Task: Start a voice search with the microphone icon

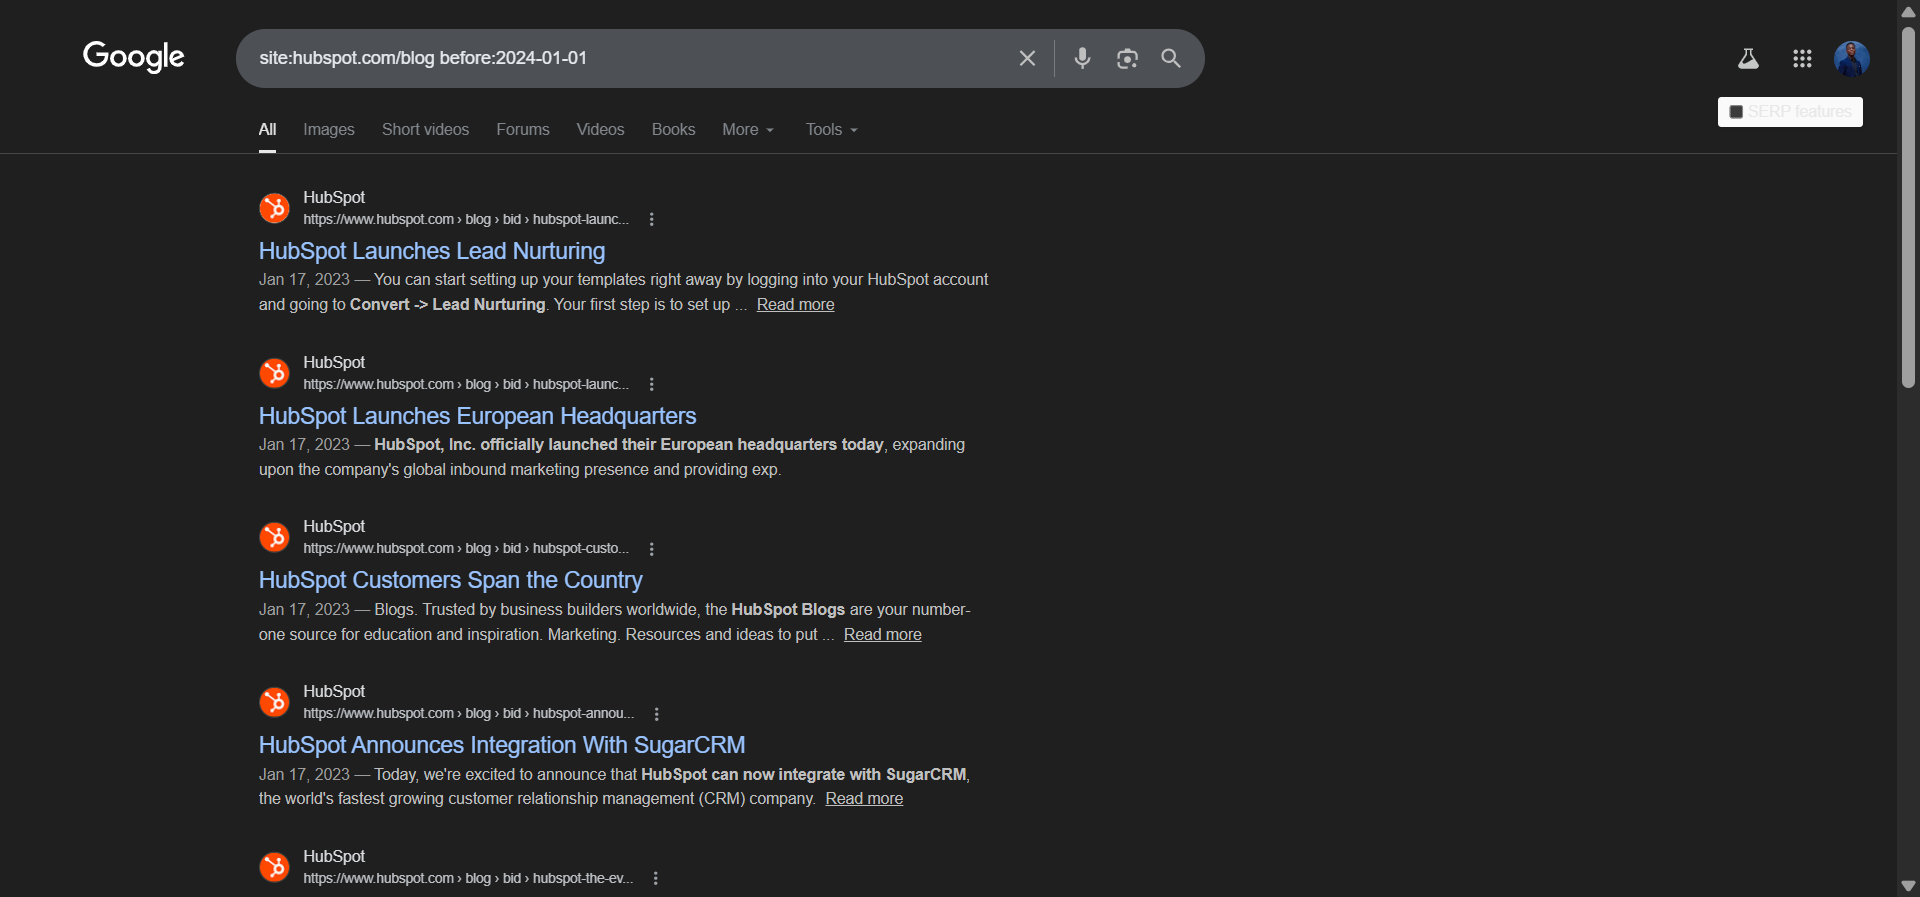Action: coord(1082,58)
